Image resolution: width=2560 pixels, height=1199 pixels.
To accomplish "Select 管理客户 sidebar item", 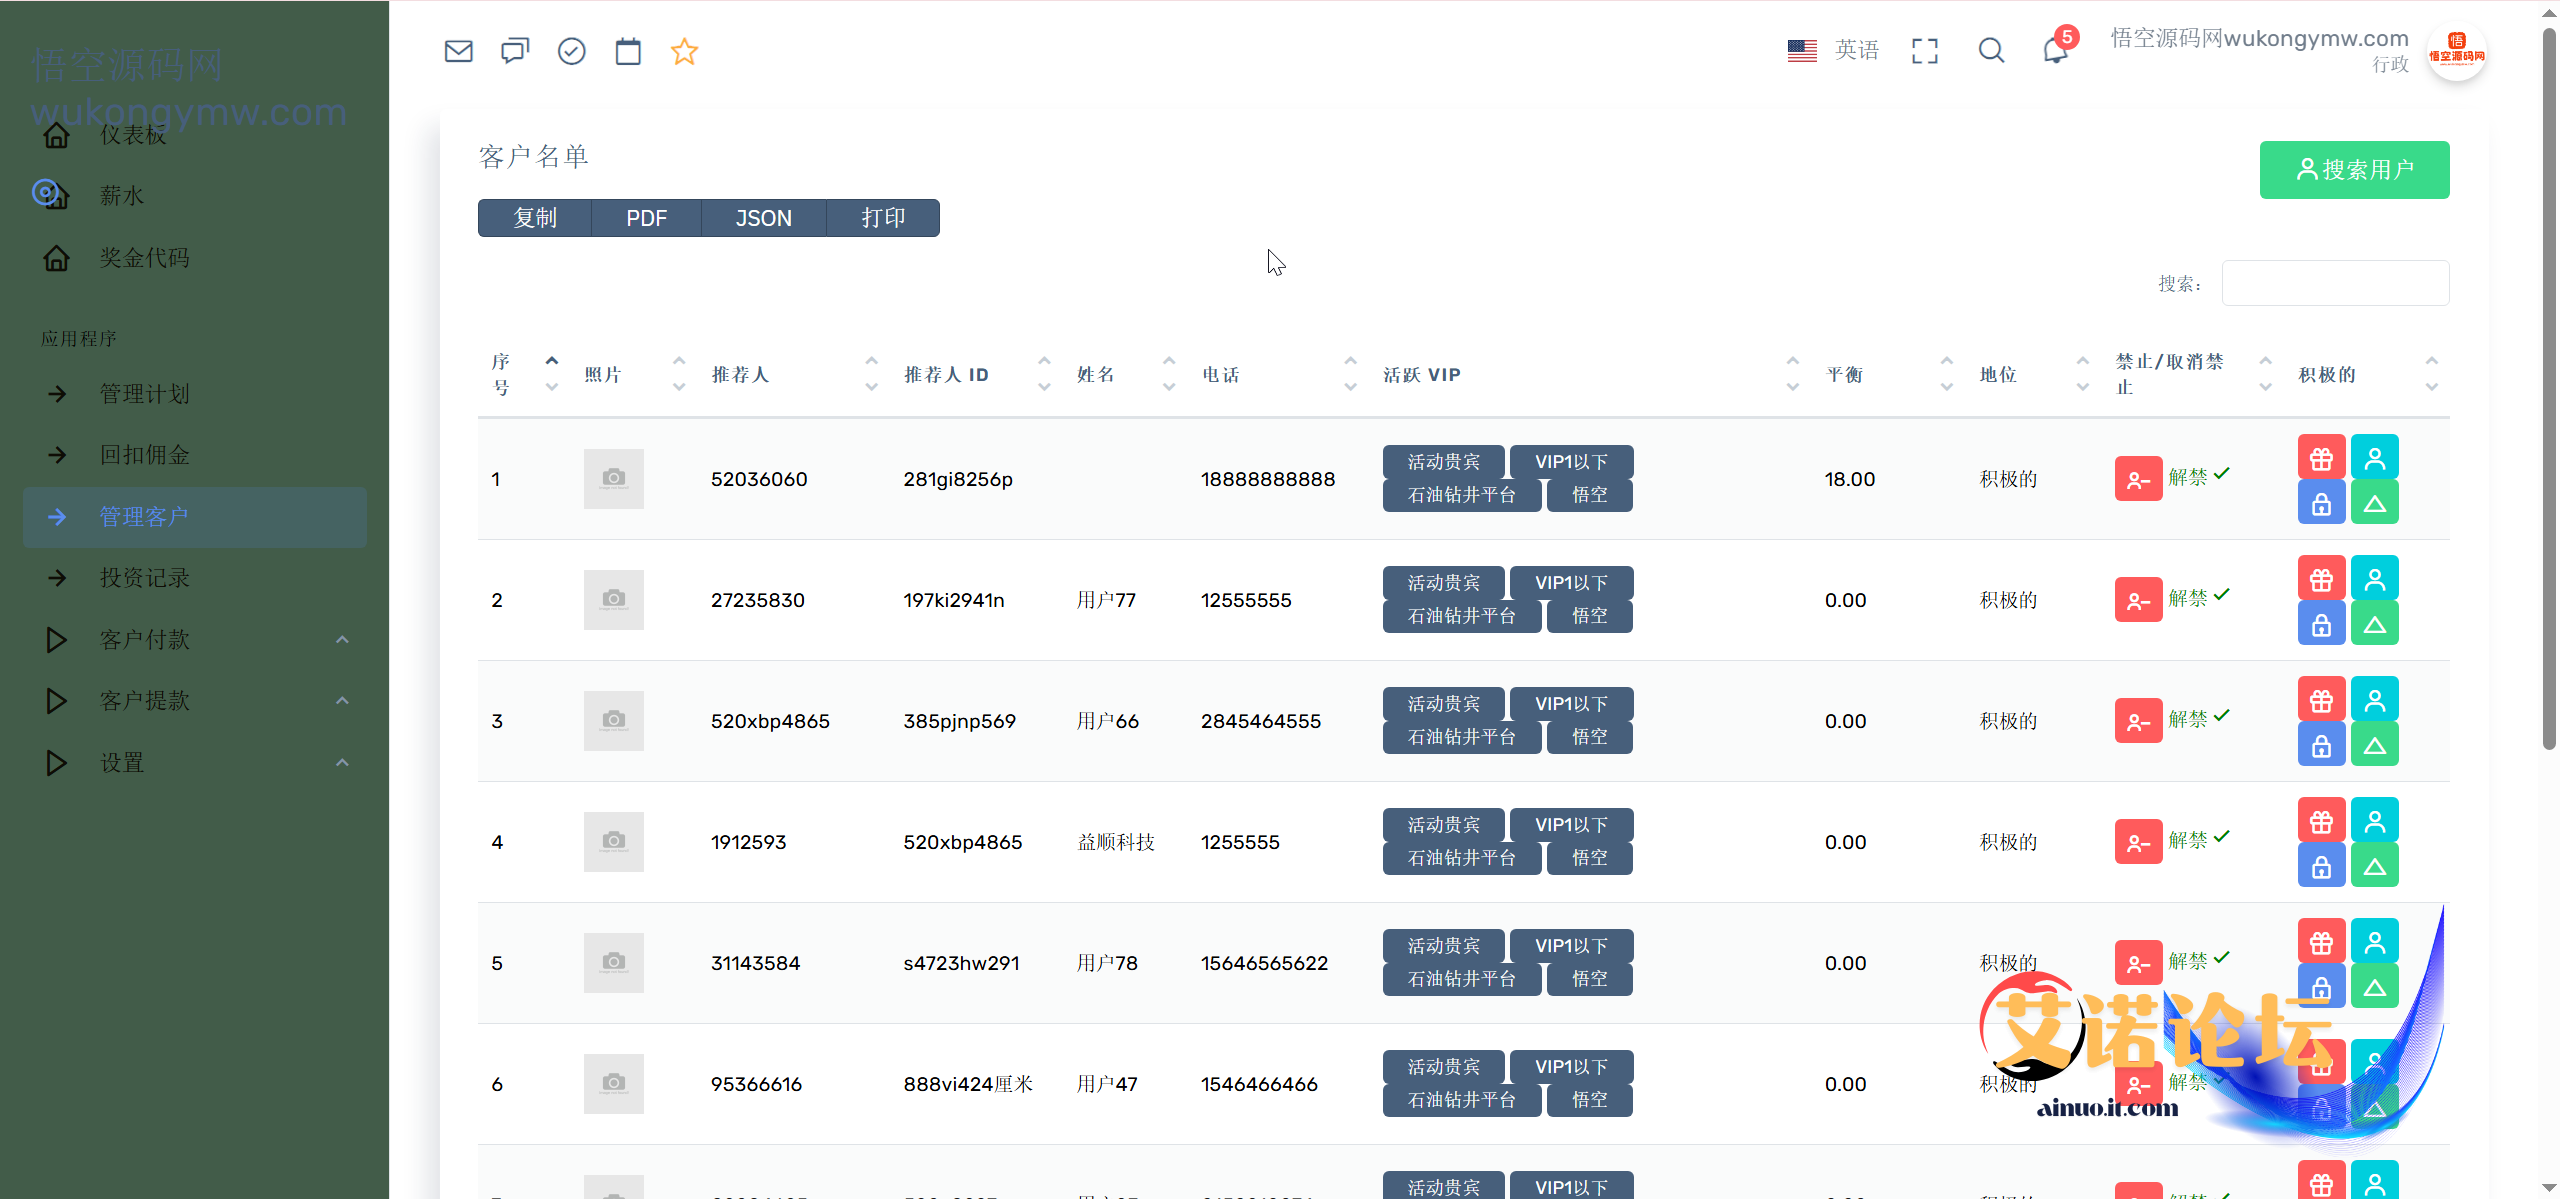I will [194, 517].
